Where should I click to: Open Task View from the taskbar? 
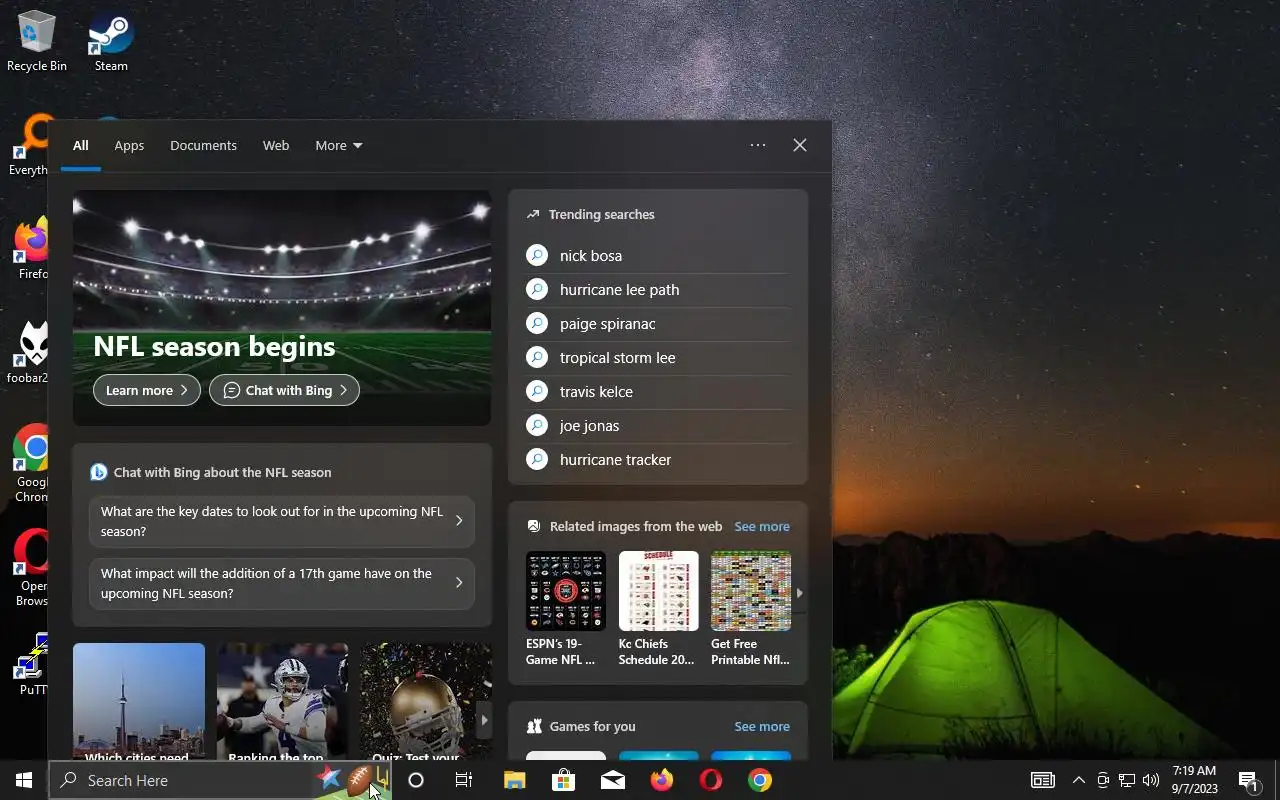click(464, 780)
